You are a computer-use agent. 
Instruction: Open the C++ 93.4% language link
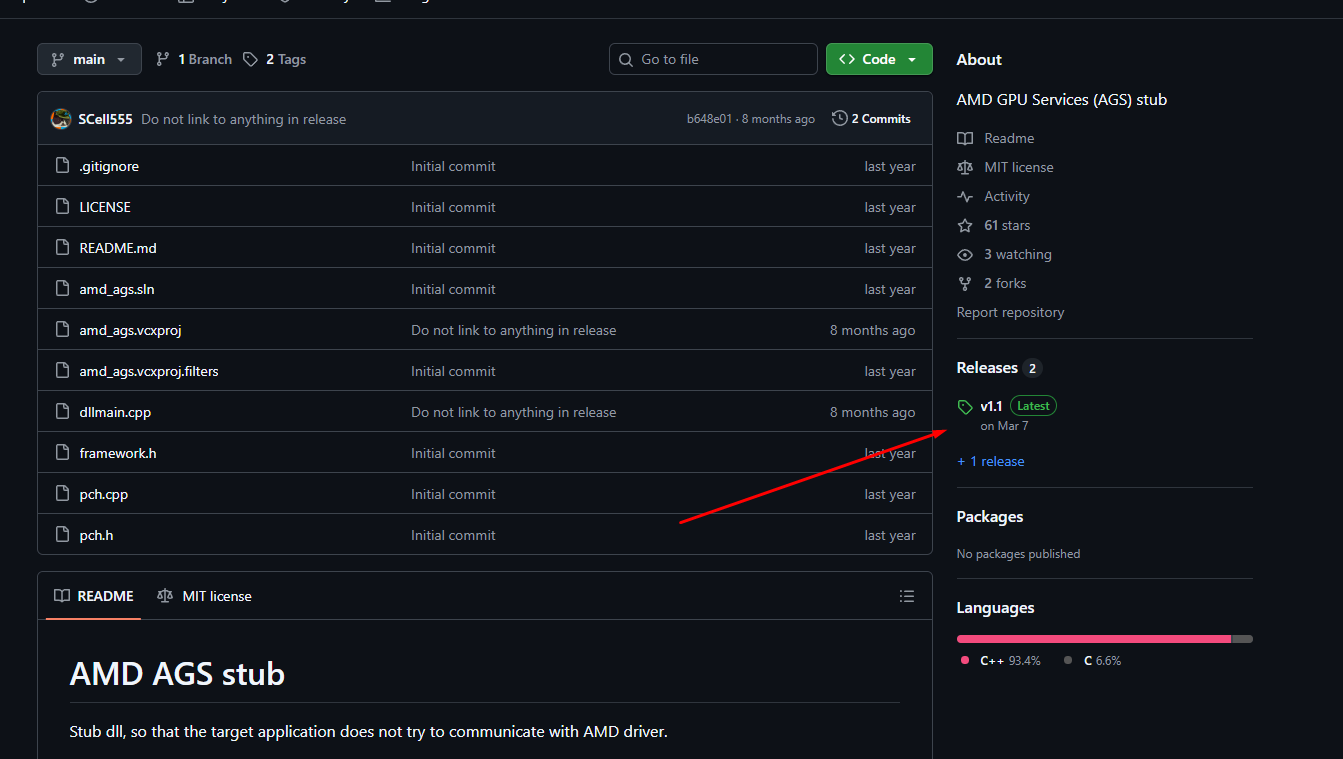point(1001,661)
